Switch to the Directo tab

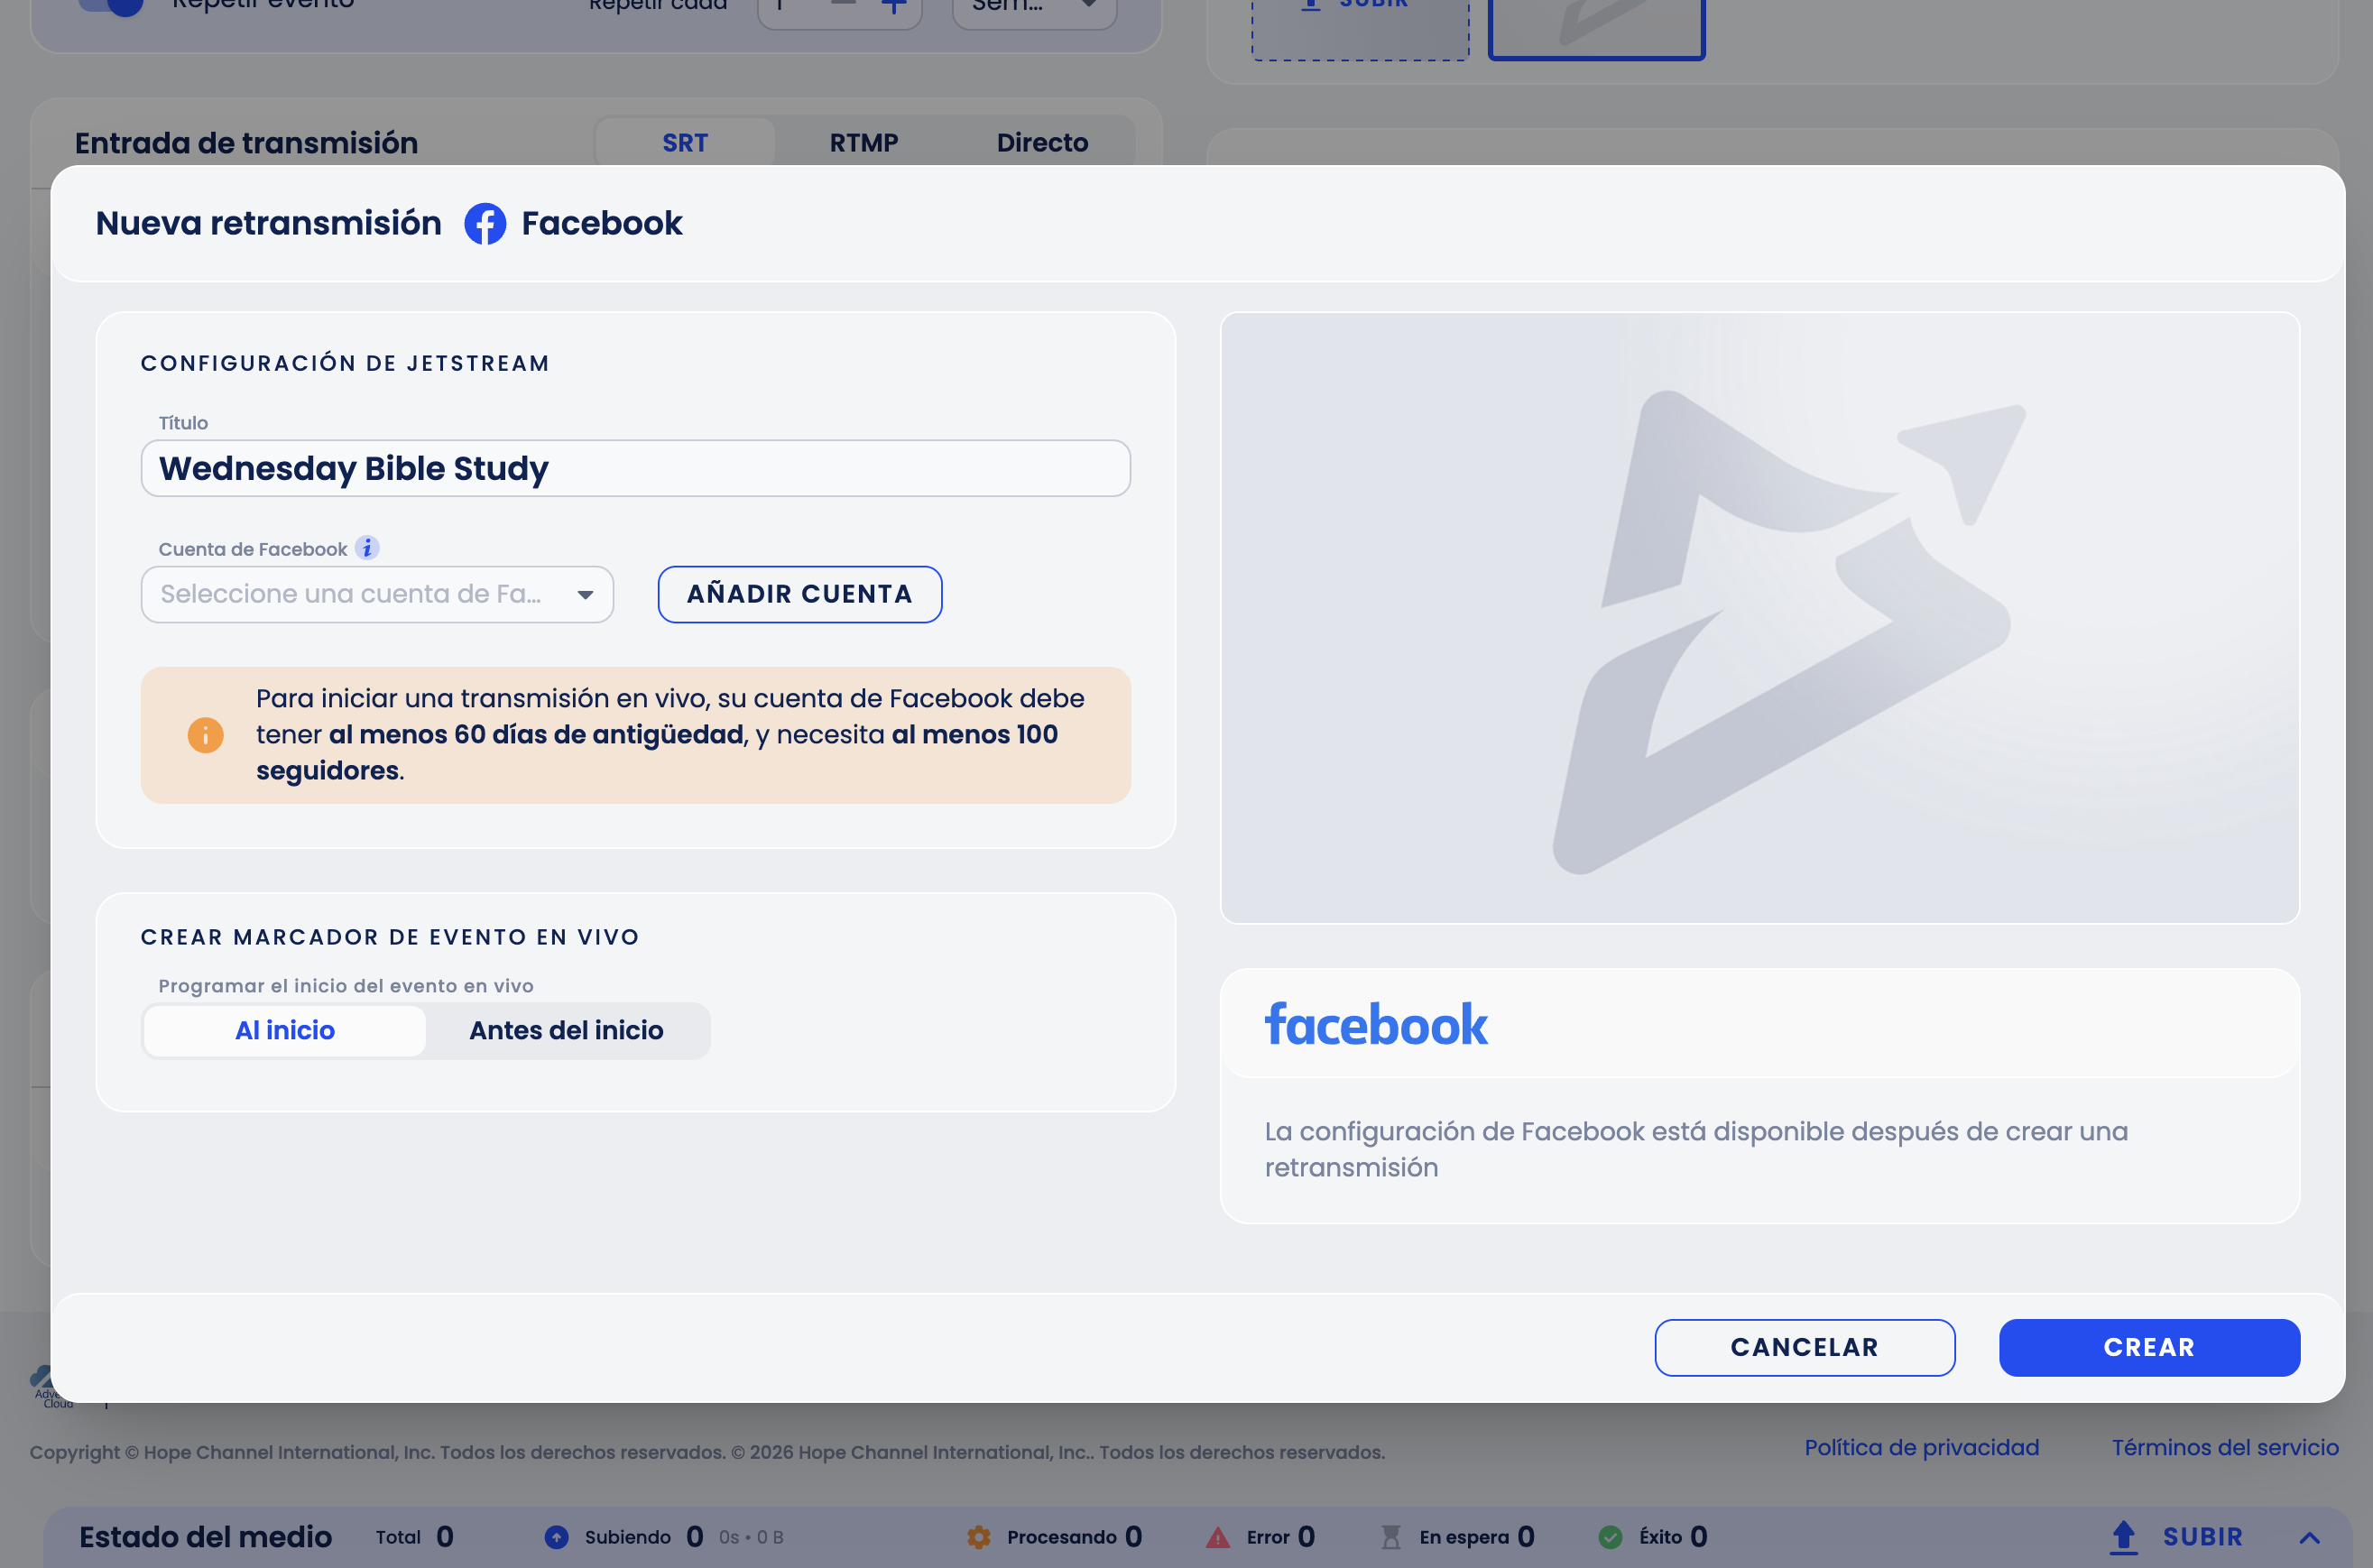(x=1042, y=143)
